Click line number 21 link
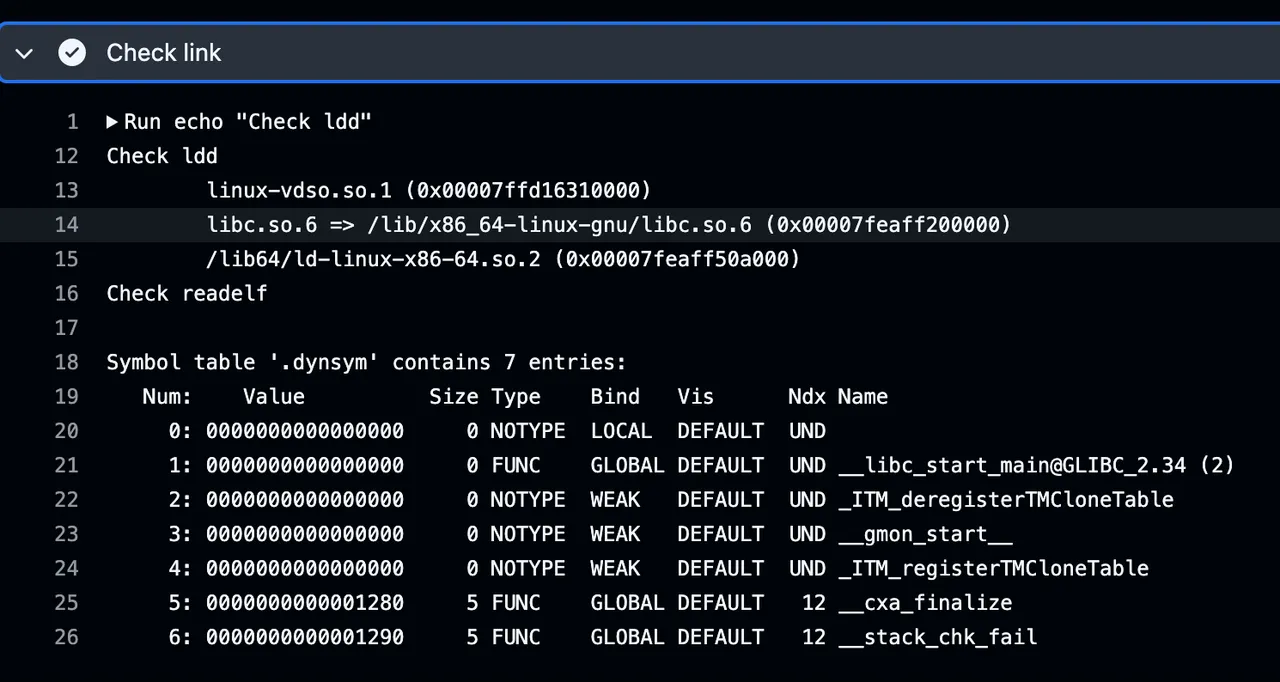Image resolution: width=1280 pixels, height=682 pixels. (66, 465)
